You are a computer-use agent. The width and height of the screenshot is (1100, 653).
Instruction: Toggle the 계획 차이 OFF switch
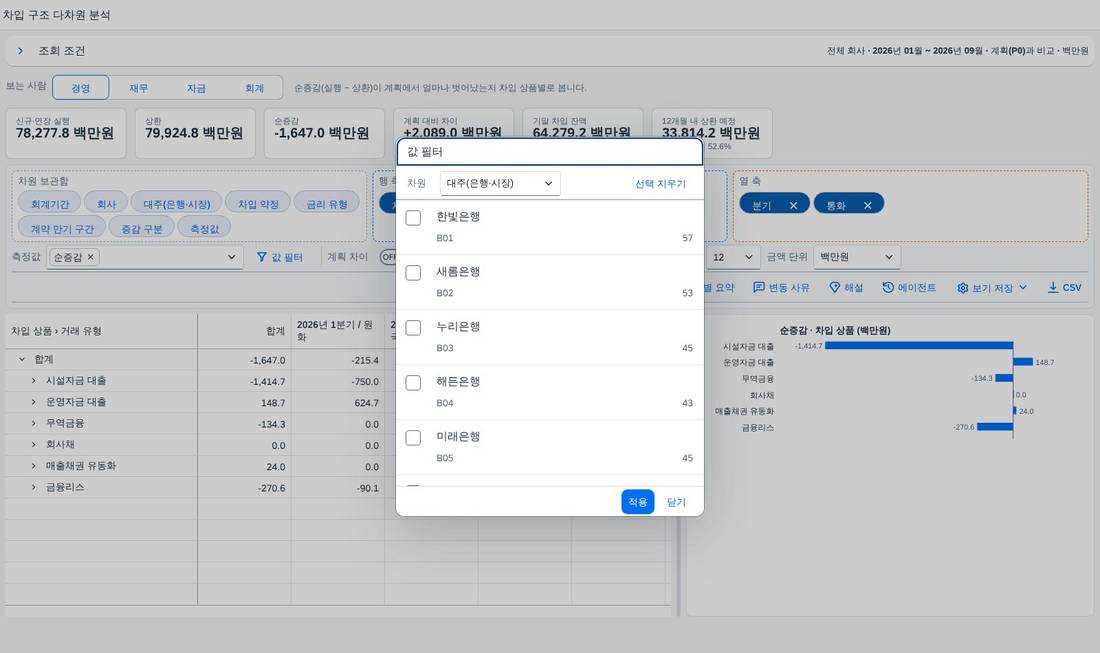pos(388,257)
